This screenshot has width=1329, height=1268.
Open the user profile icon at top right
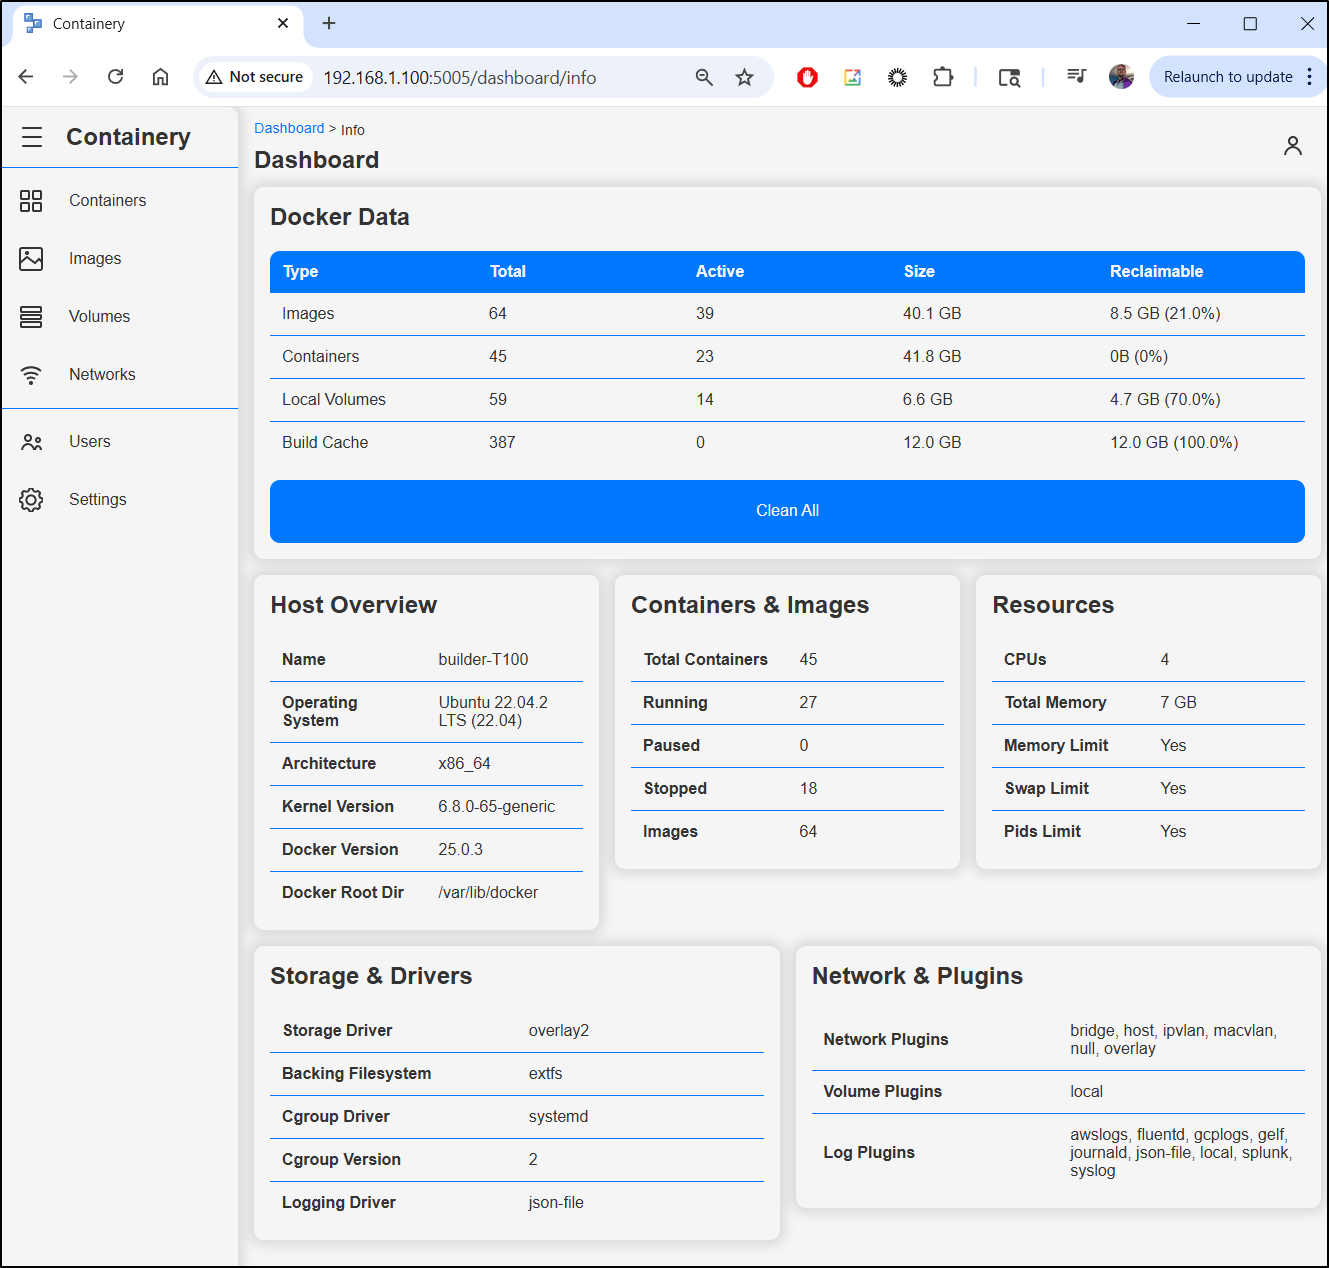1293,146
